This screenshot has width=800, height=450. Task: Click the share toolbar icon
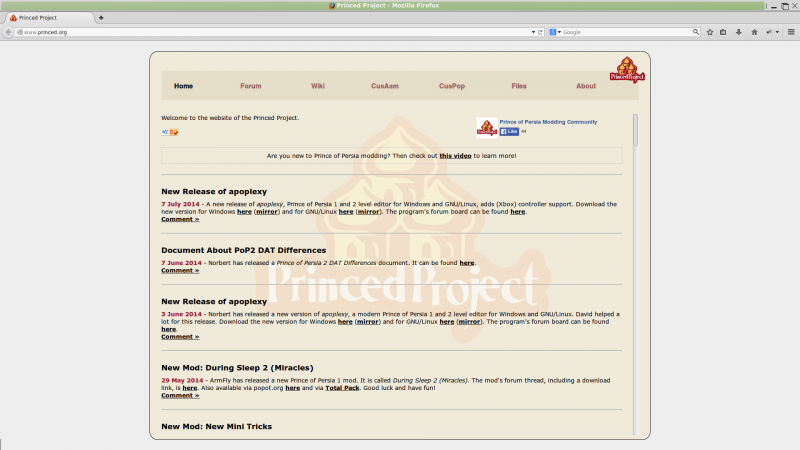tap(769, 32)
